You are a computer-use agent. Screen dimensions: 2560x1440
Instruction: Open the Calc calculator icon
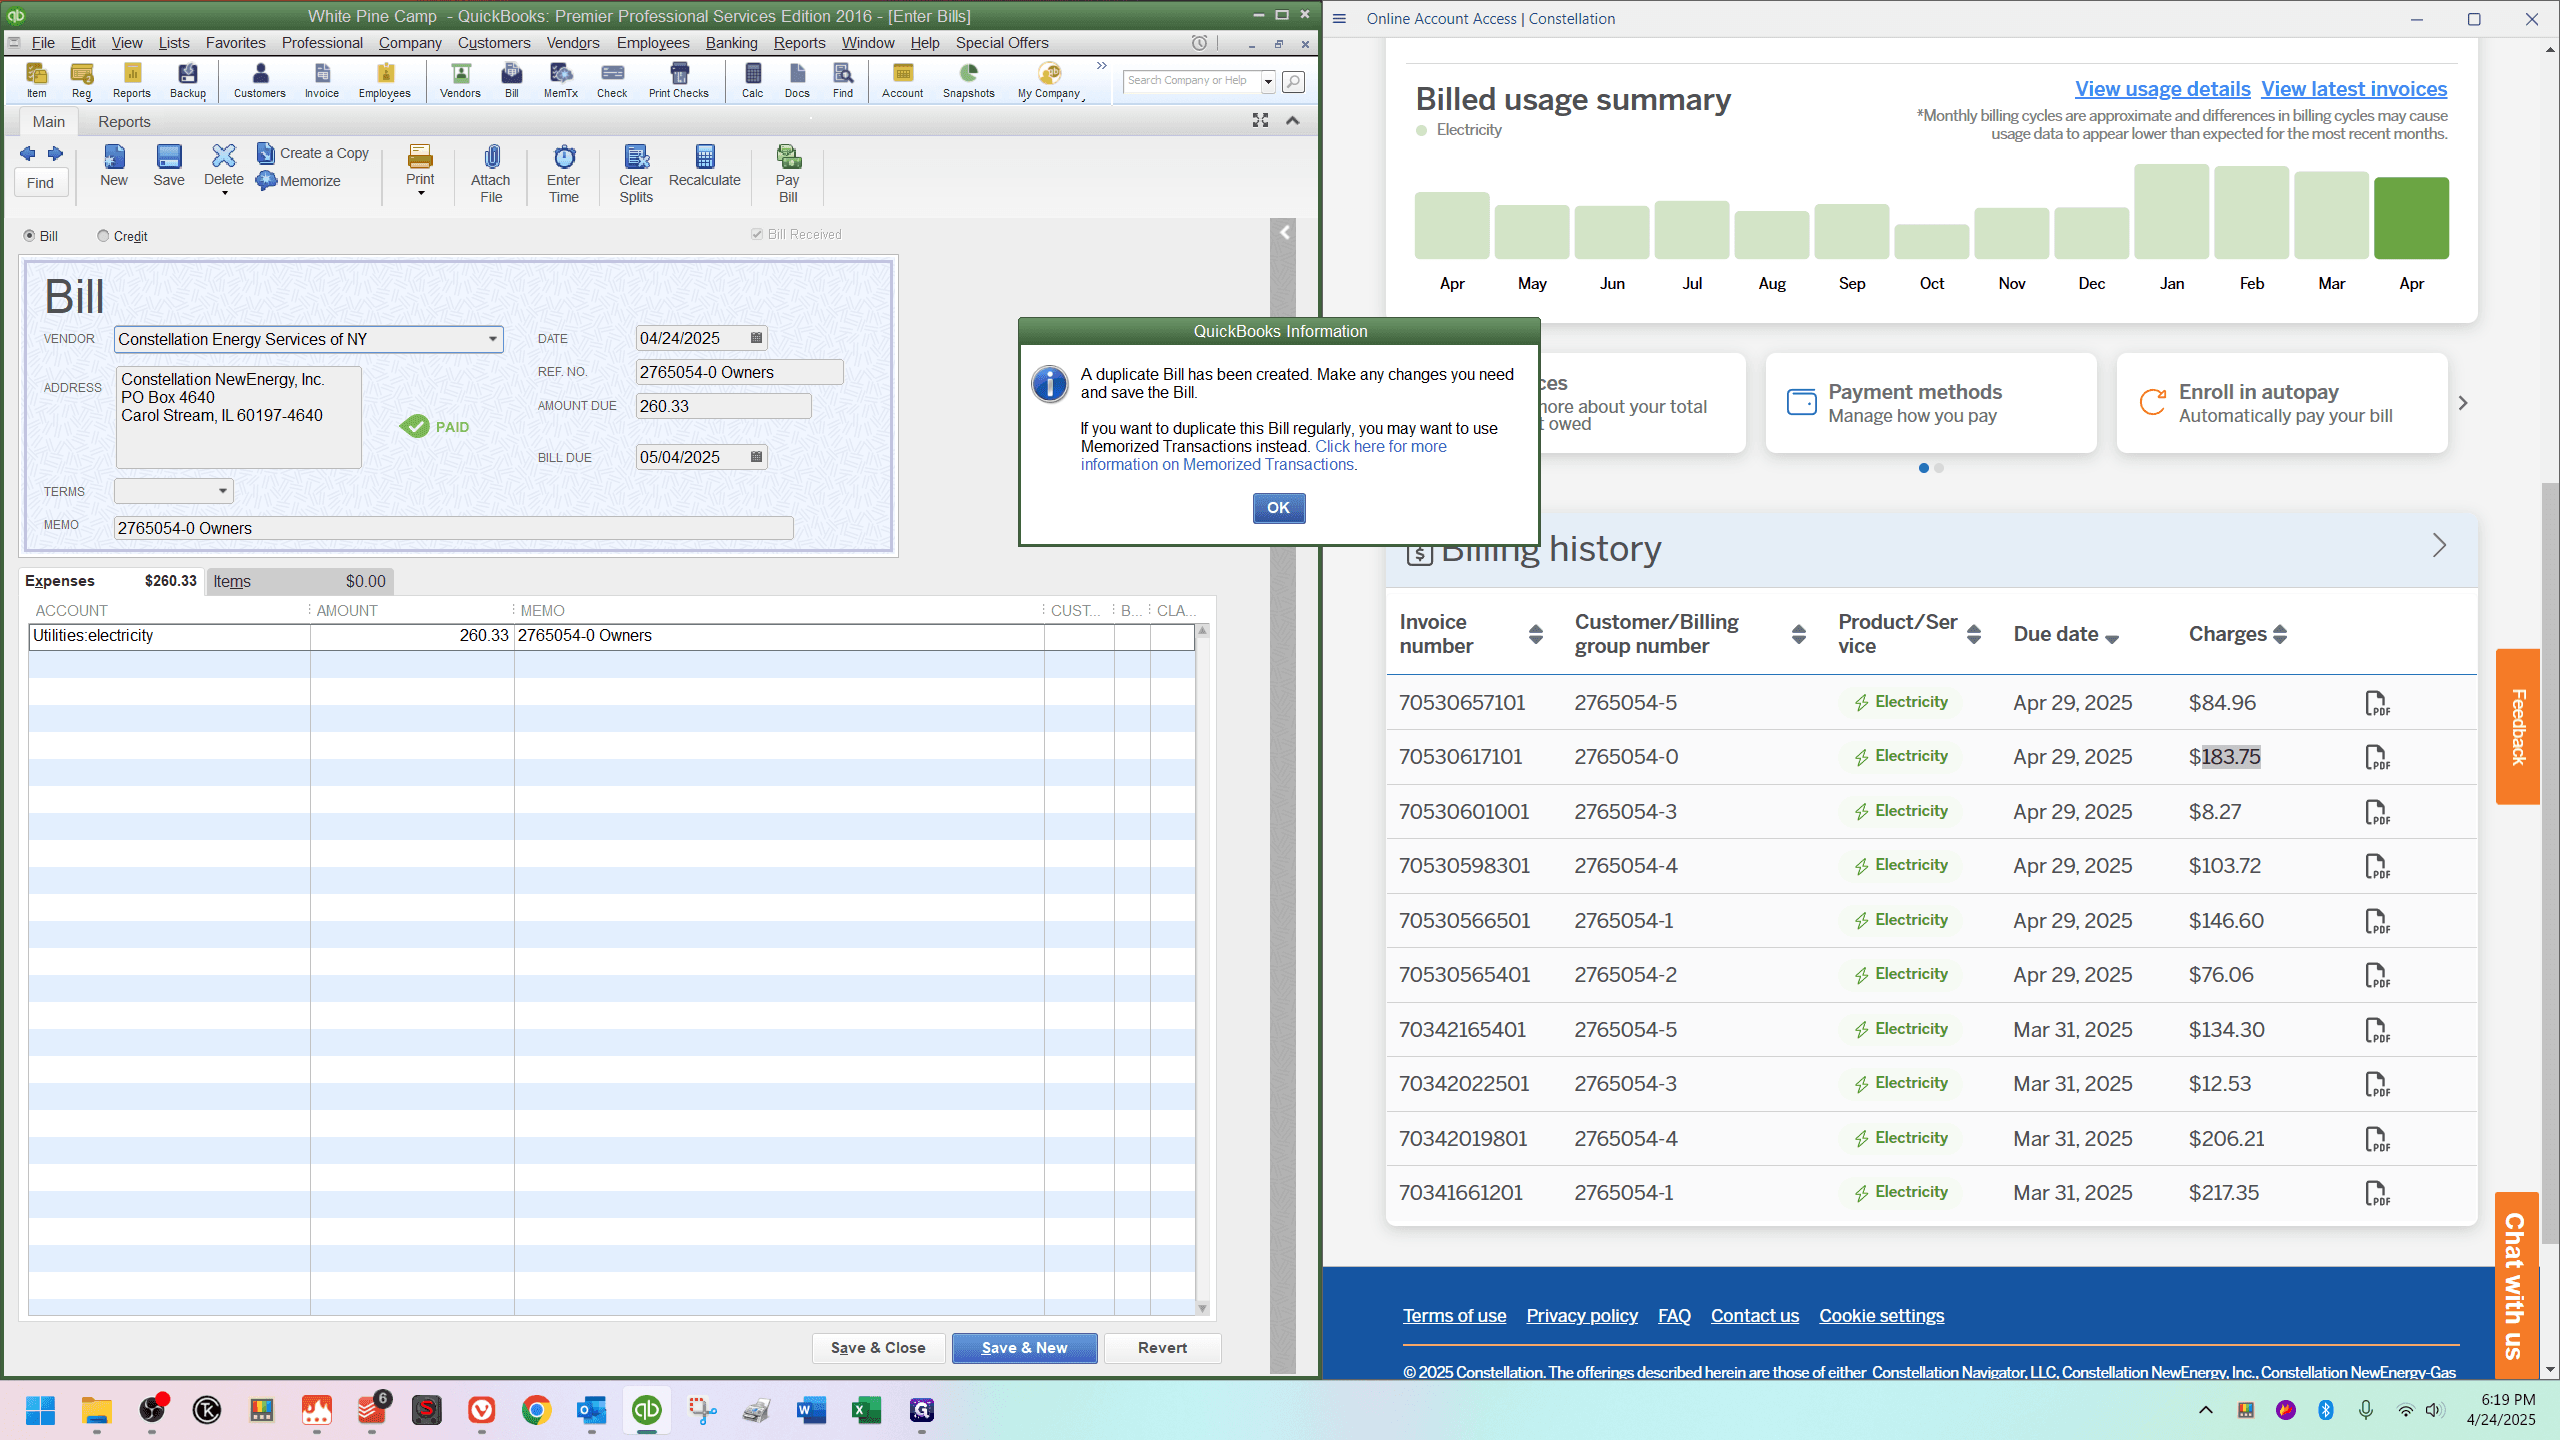click(x=752, y=80)
